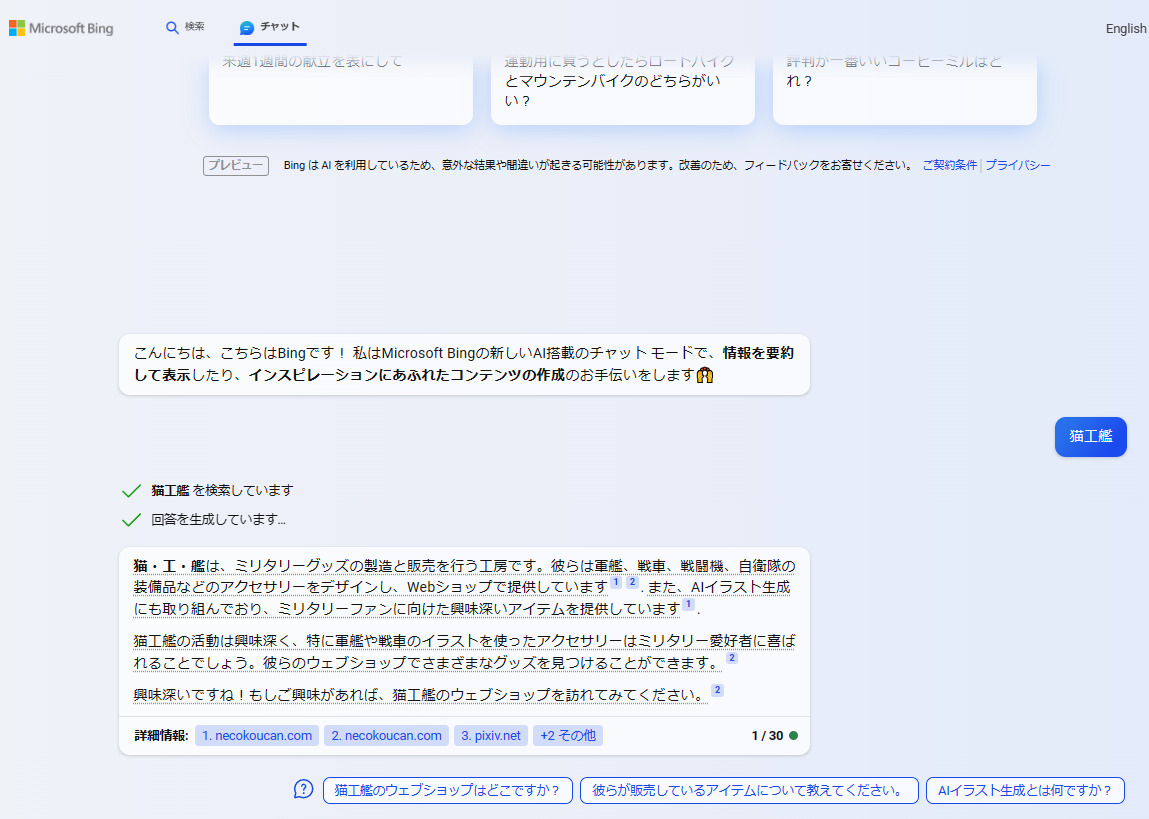The height and width of the screenshot is (819, 1149).
Task: Click the checkmark beside 回答を生成しています
Action: pyautogui.click(x=131, y=520)
